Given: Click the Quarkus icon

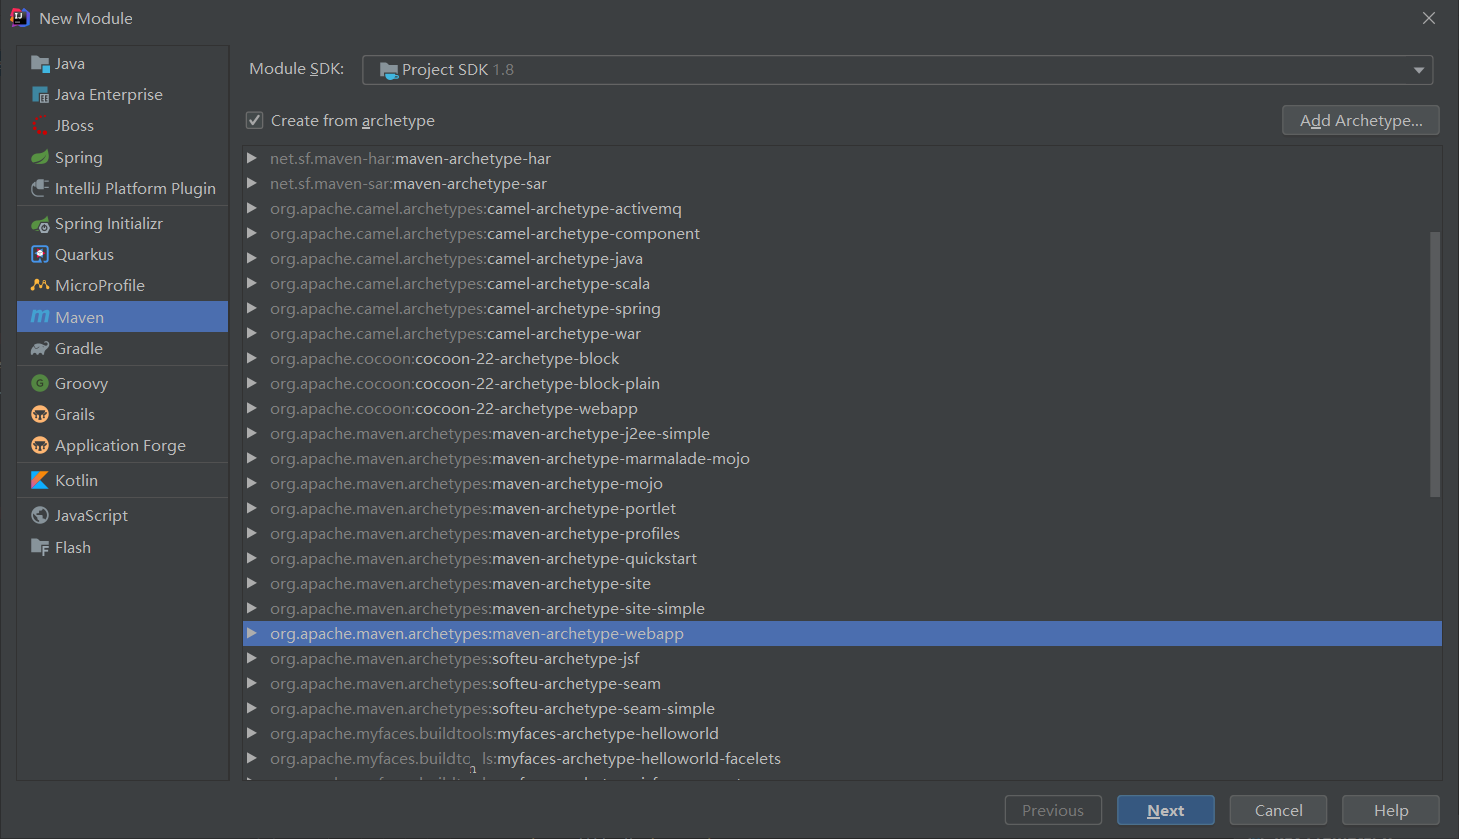Looking at the screenshot, I should (40, 254).
